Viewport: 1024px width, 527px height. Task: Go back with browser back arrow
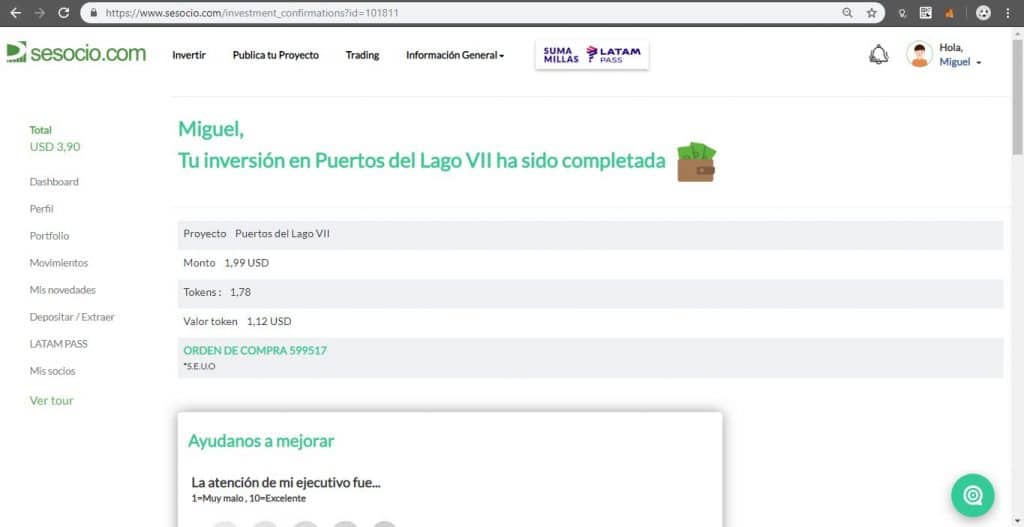pos(16,12)
